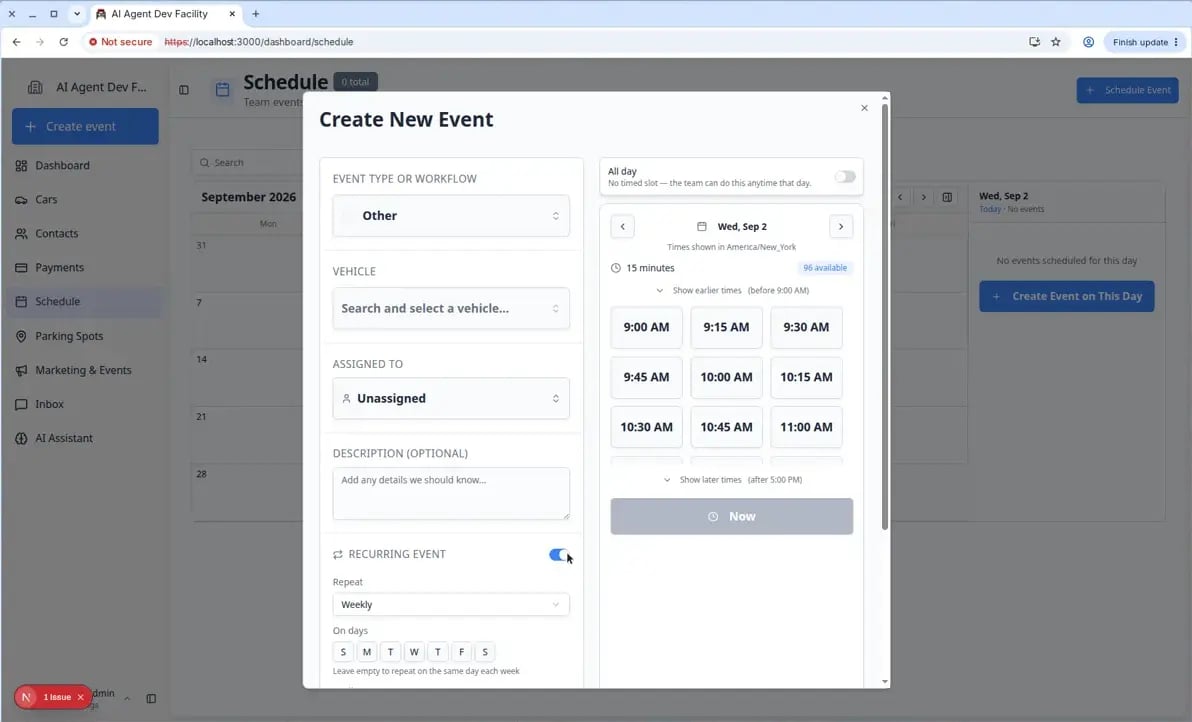Open the vehicle search dropdown
This screenshot has width=1192, height=722.
451,309
